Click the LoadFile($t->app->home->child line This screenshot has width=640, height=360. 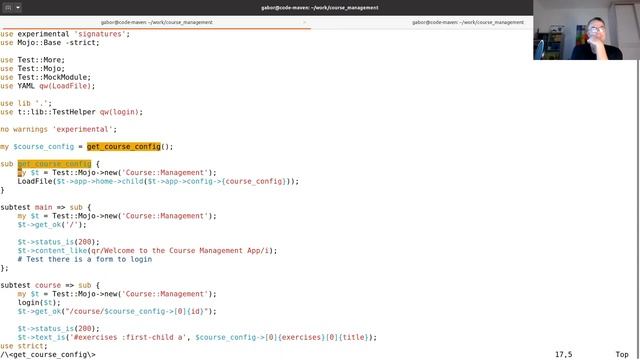pos(158,181)
